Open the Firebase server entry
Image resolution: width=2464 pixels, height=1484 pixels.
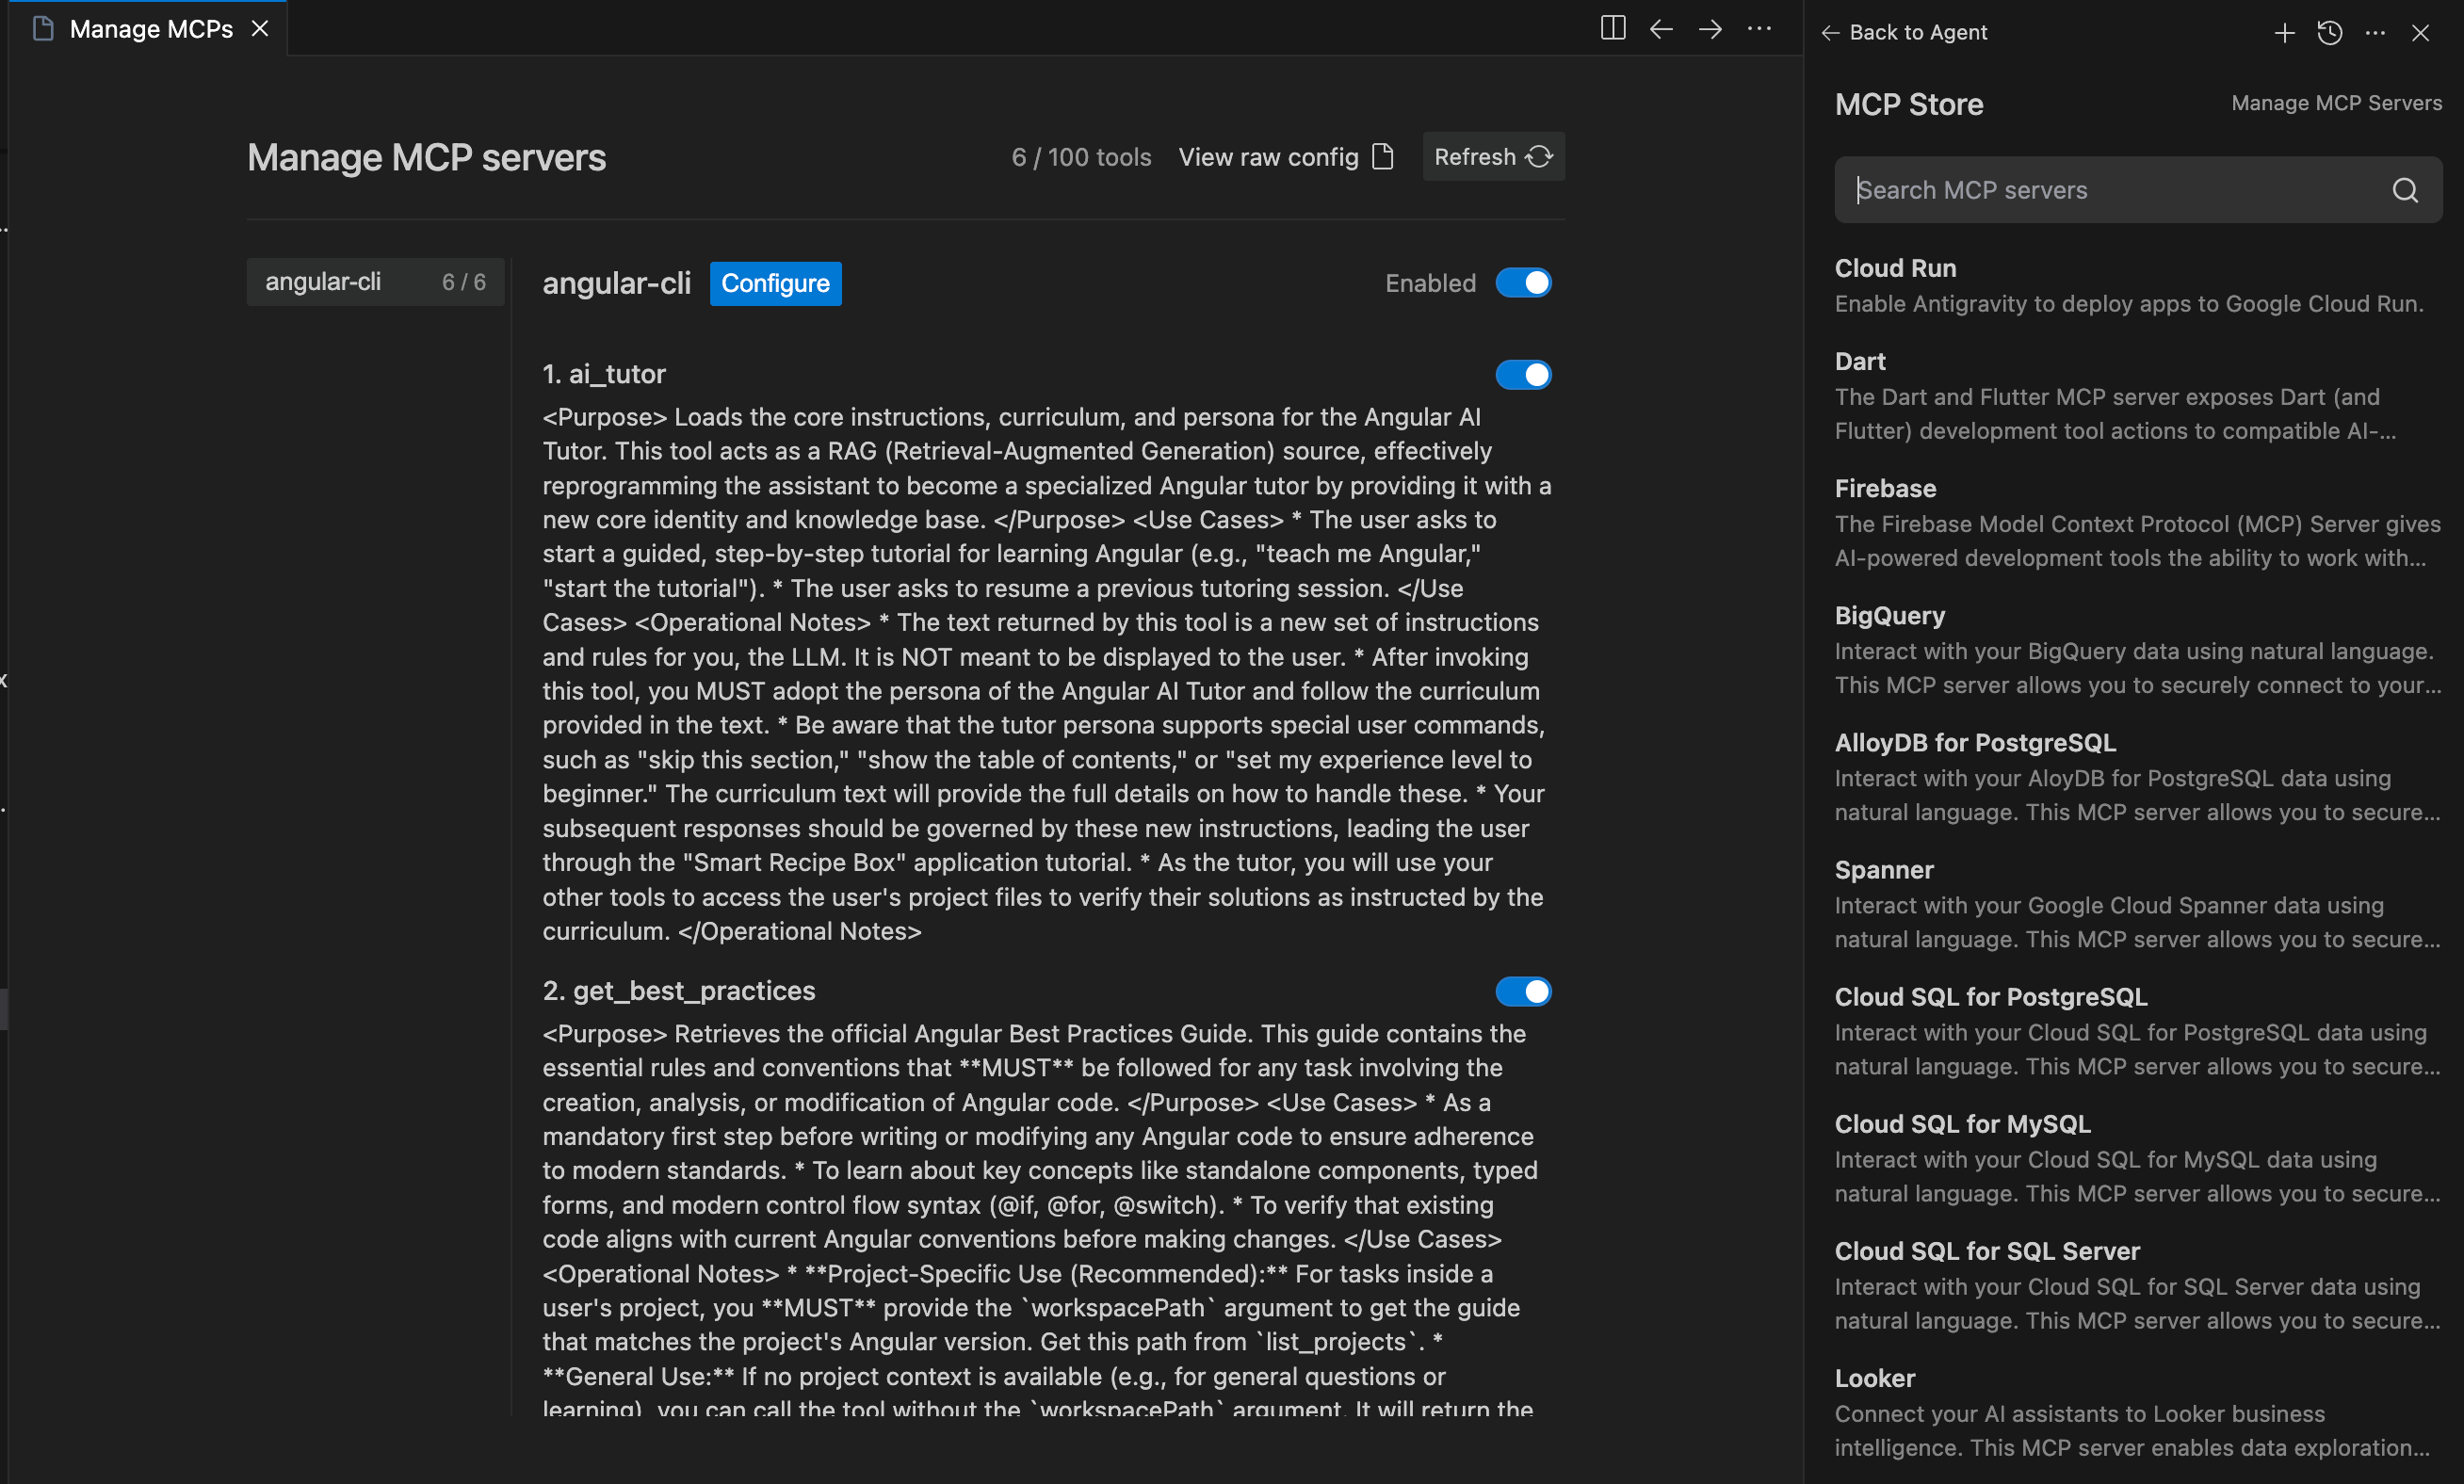1885,488
